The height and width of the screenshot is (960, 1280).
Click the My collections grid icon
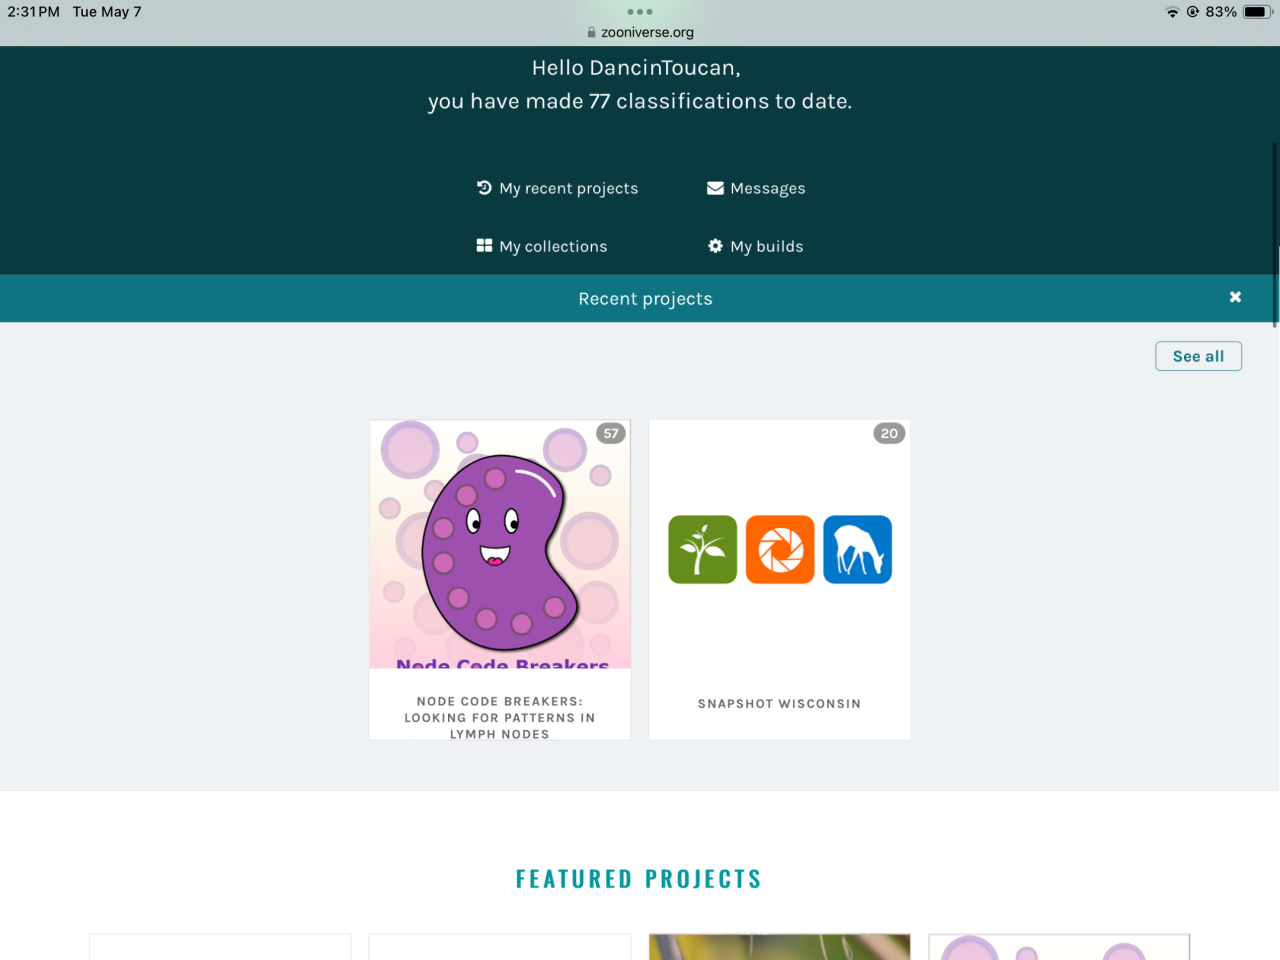pos(484,246)
